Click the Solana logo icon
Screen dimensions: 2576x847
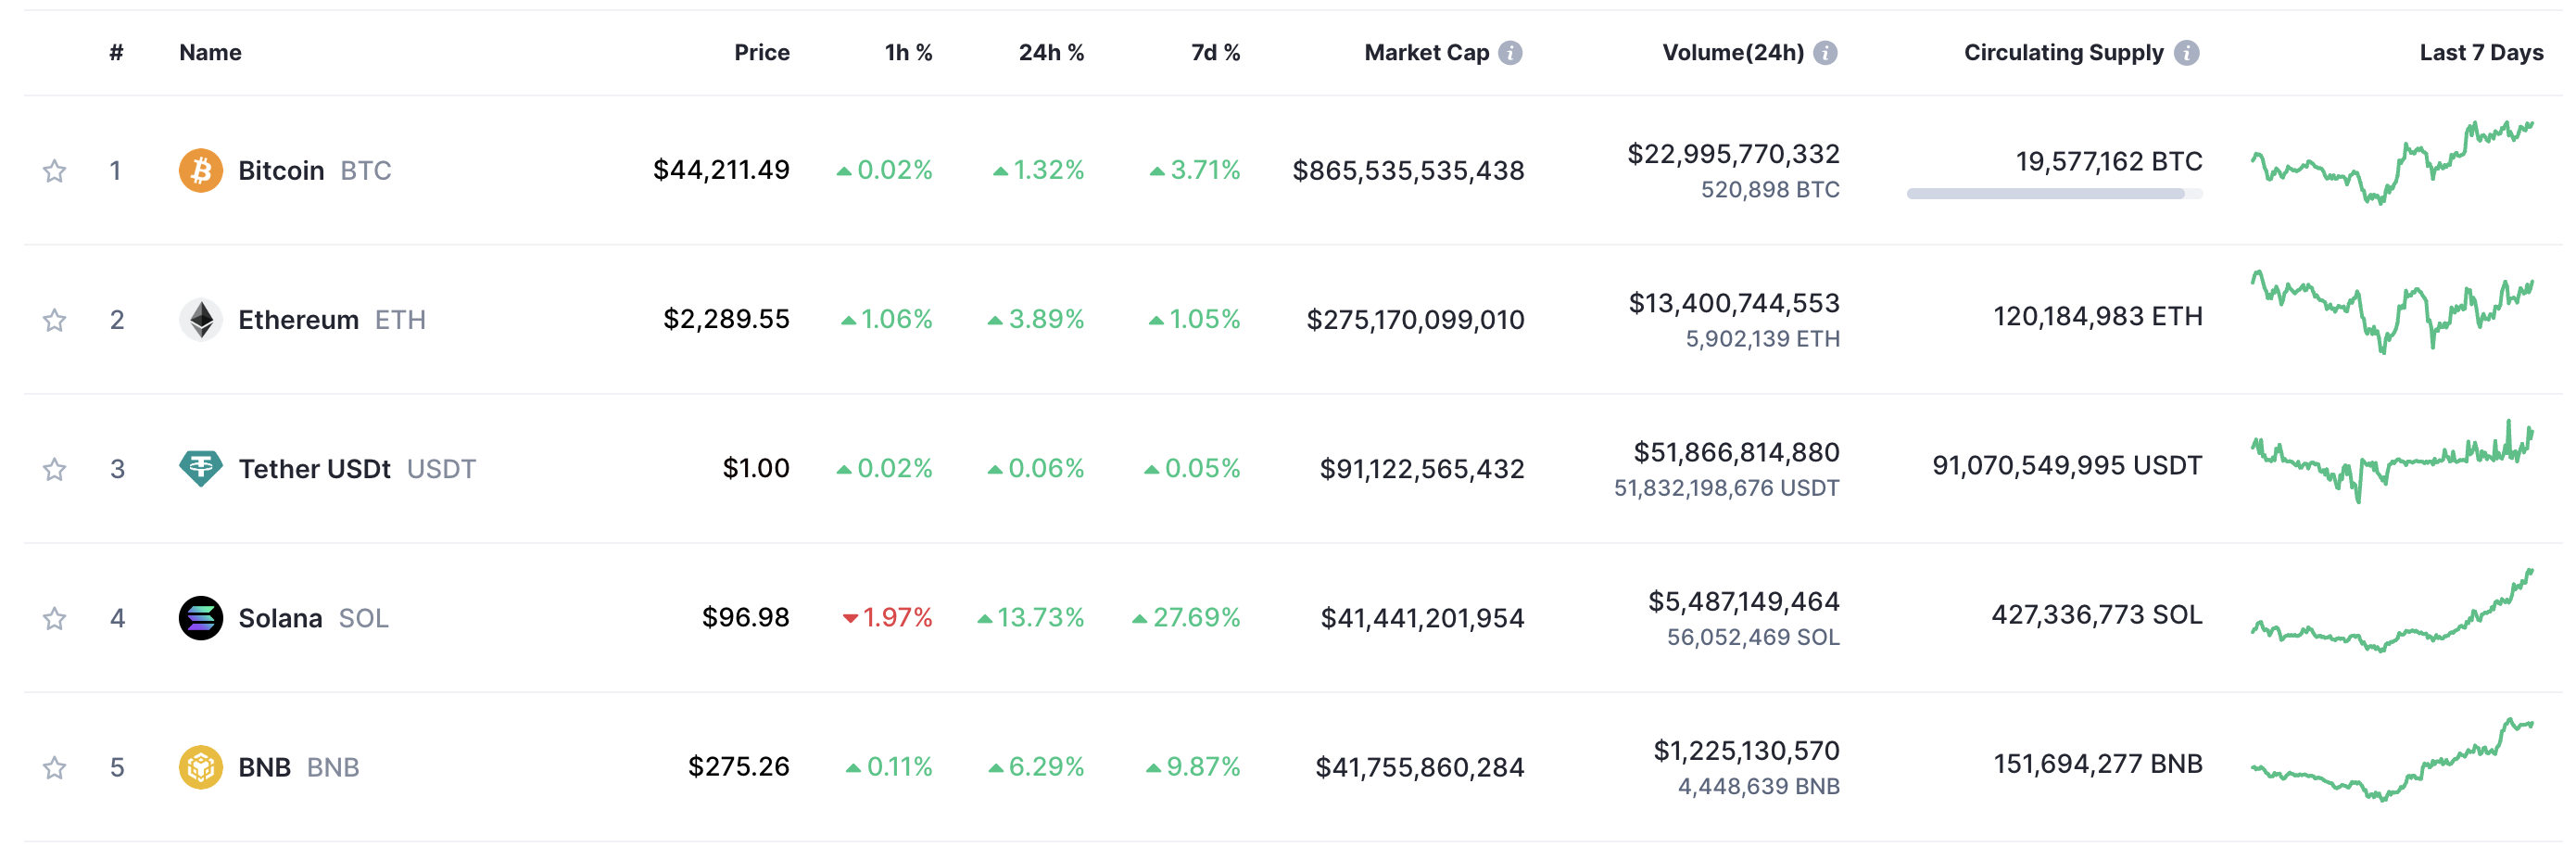(x=200, y=618)
